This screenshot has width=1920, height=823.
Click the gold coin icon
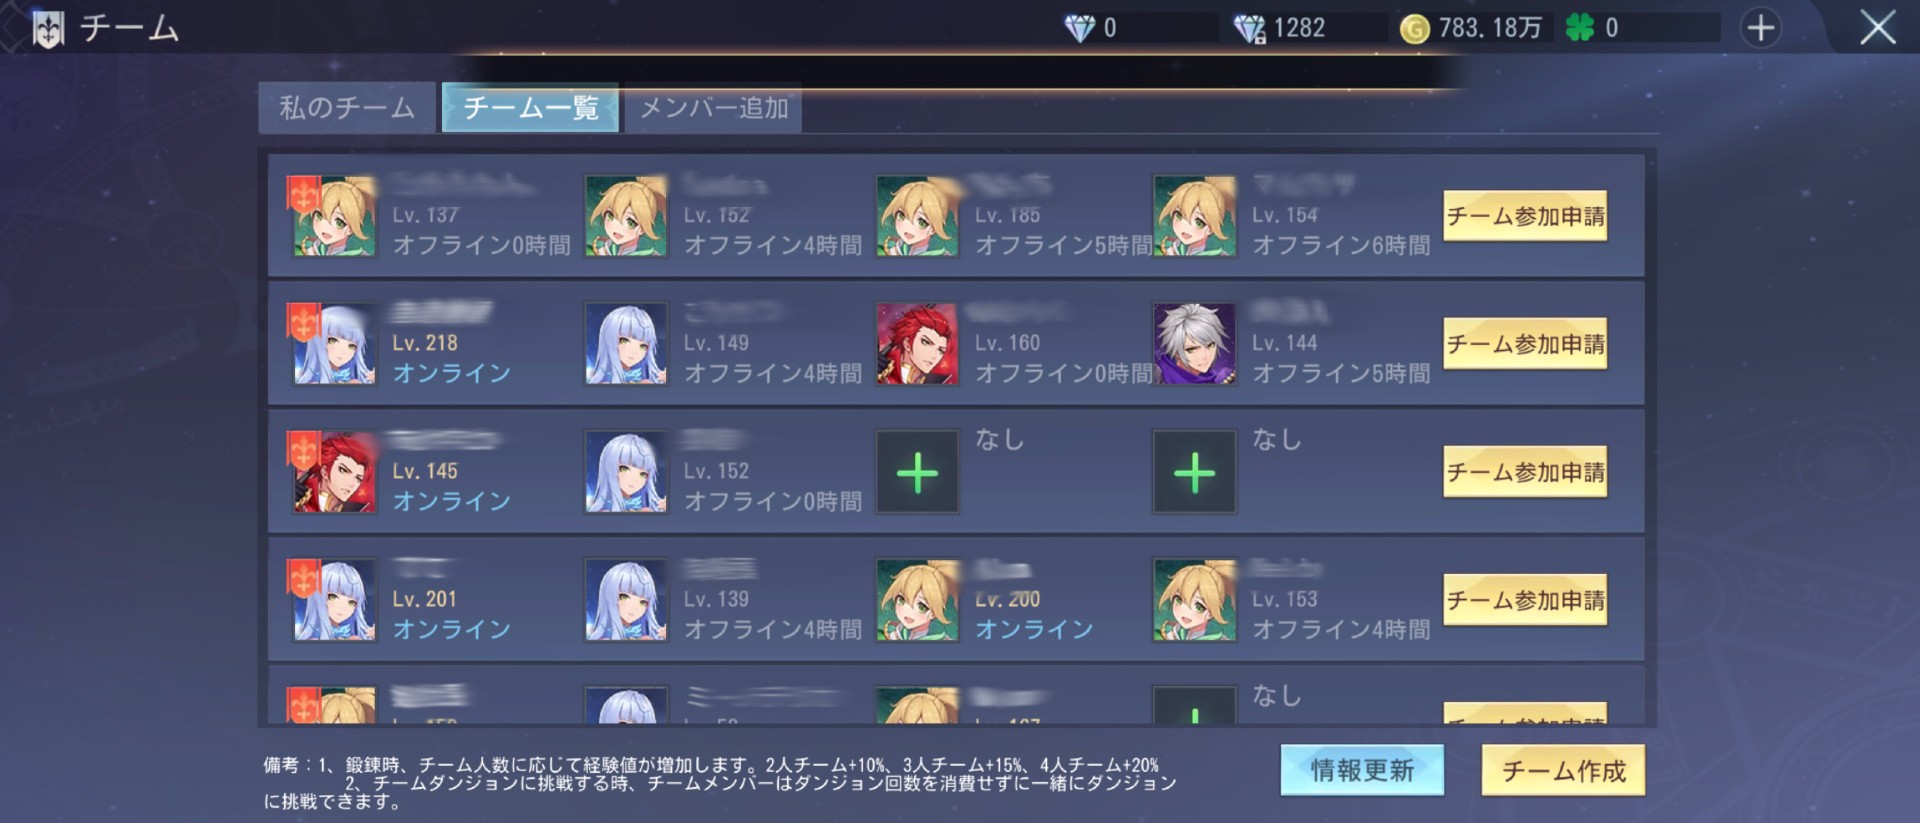tap(1414, 29)
